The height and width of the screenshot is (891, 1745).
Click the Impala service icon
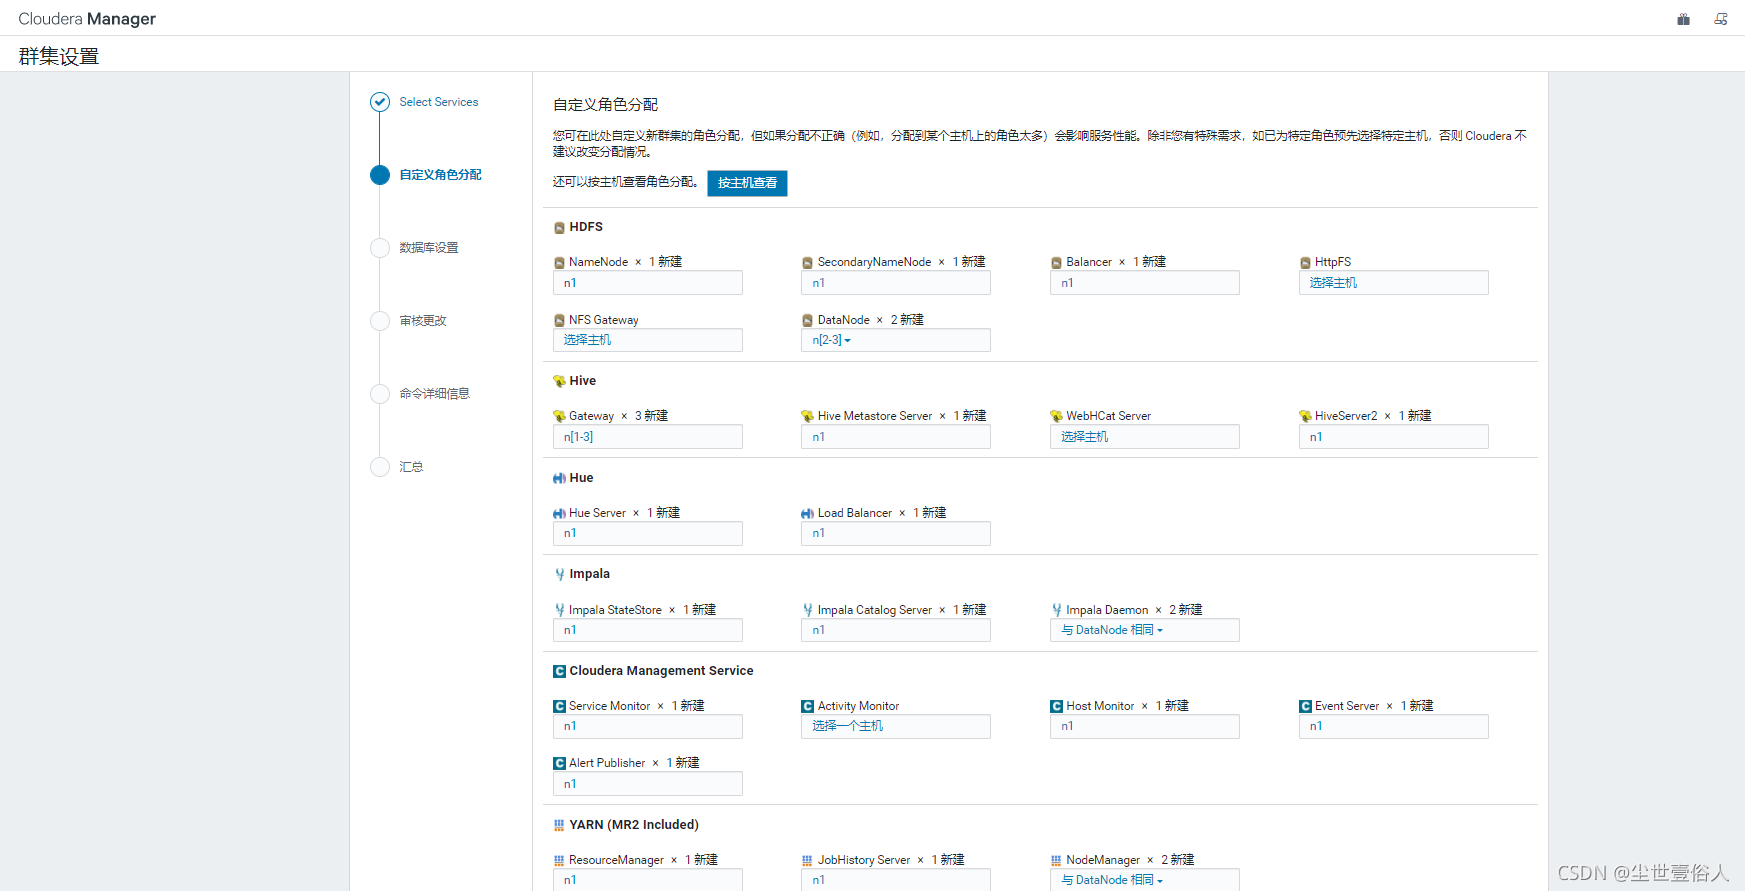tap(559, 574)
